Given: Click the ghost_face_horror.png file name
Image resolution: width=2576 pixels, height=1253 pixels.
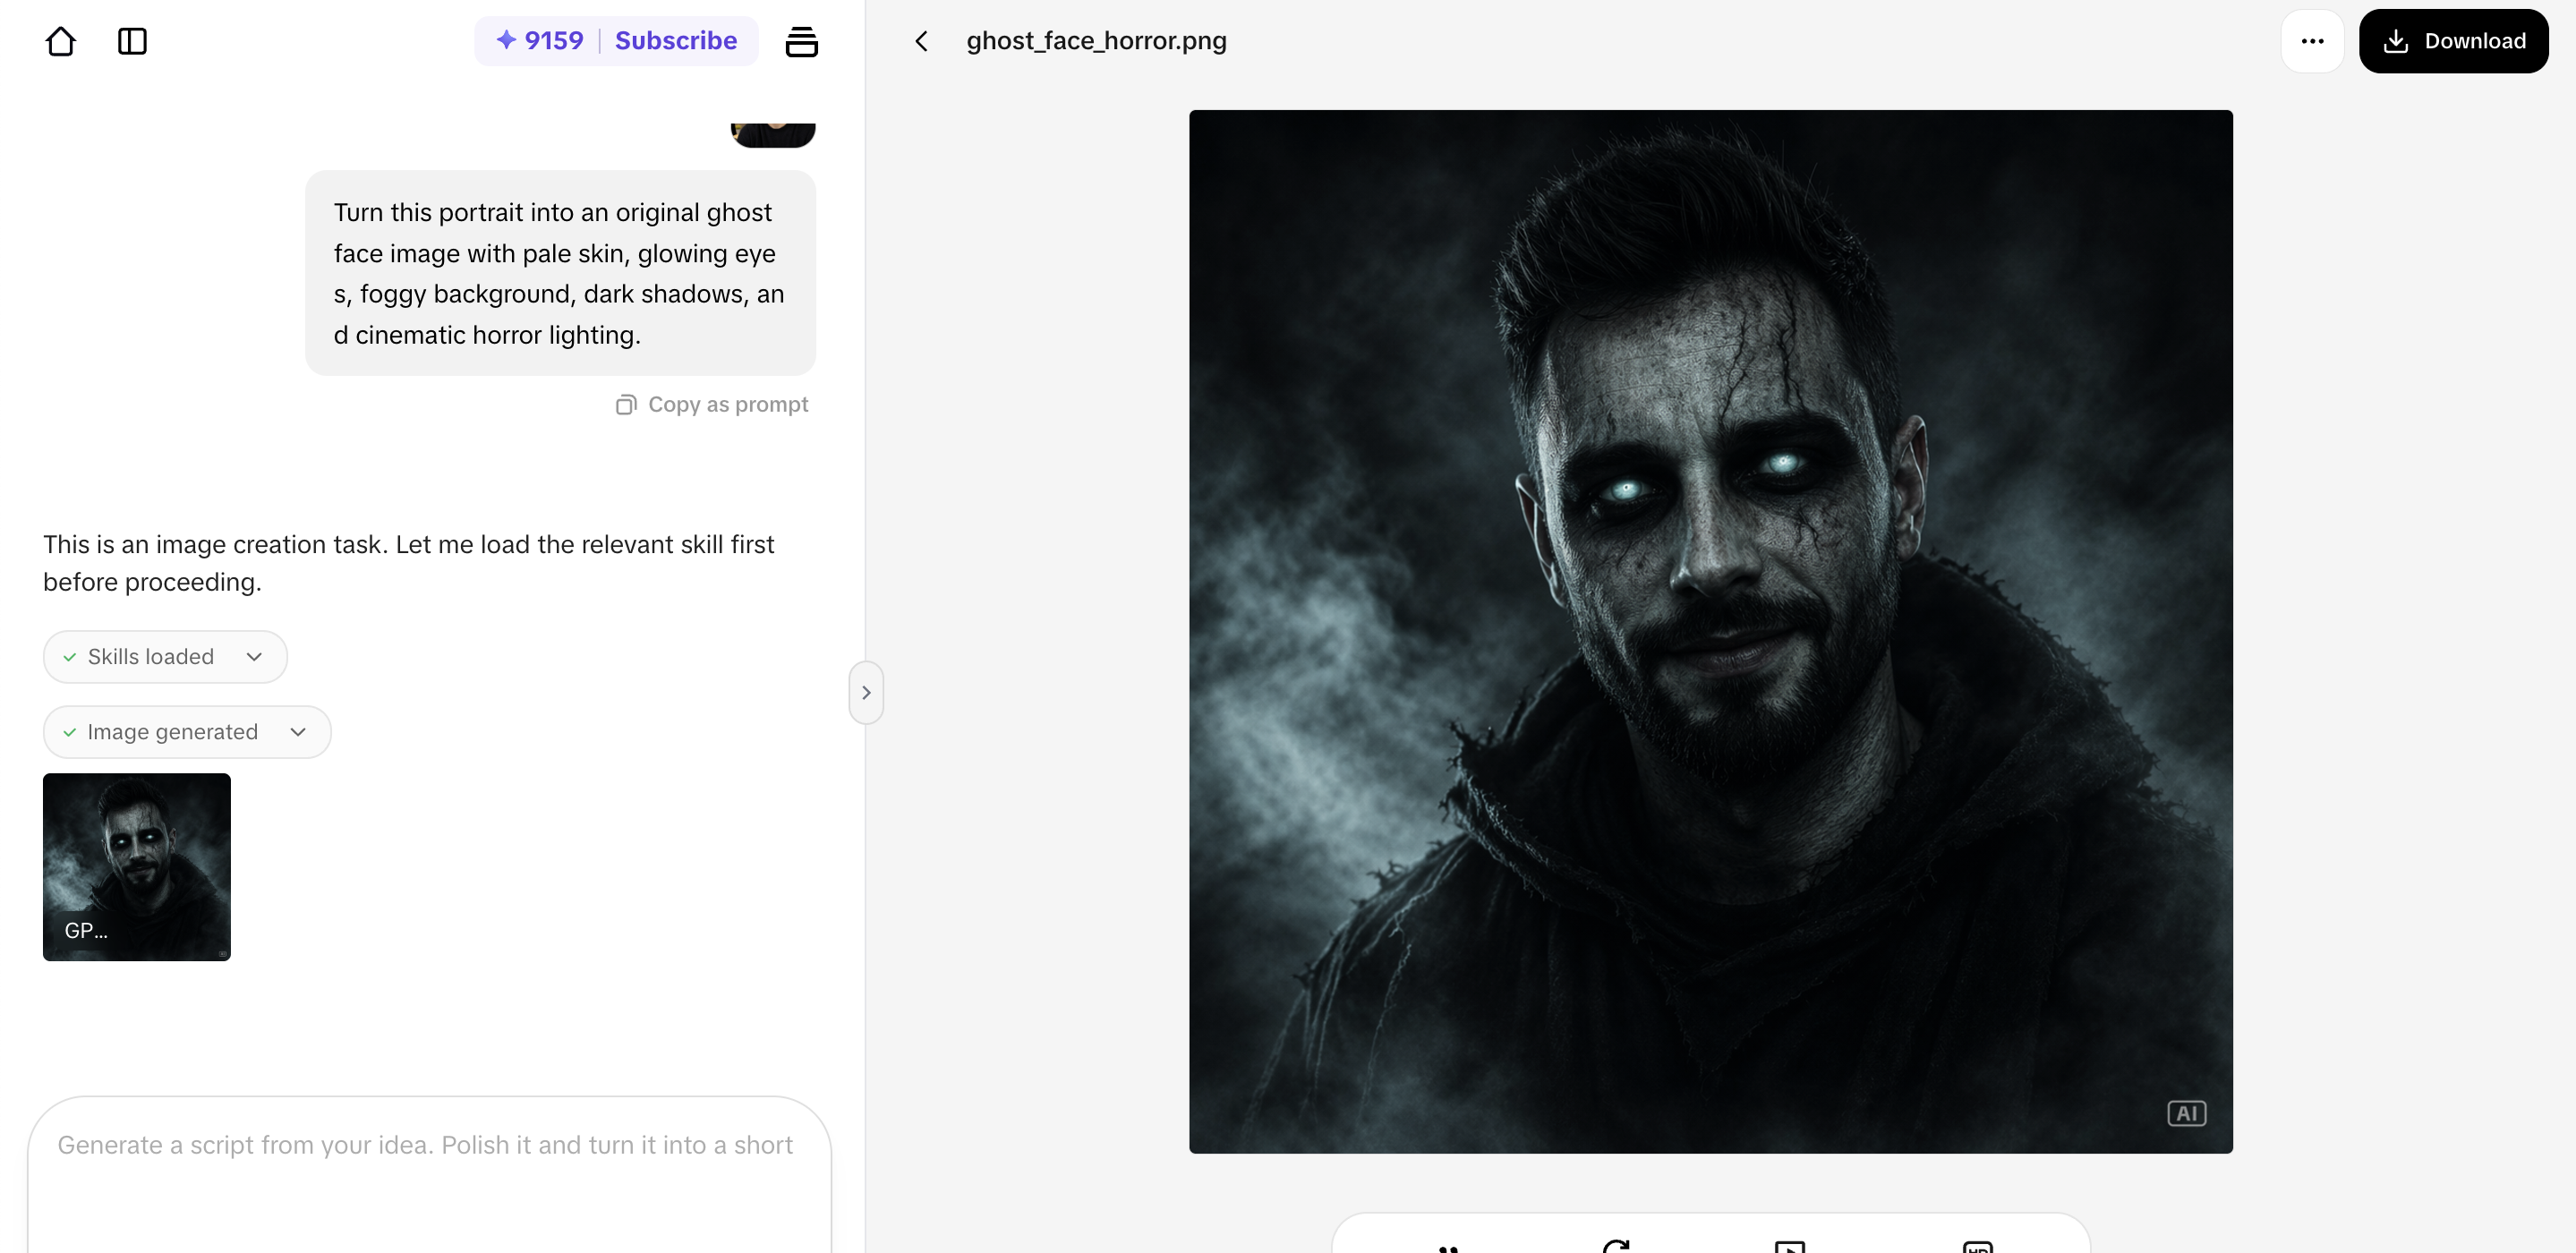Looking at the screenshot, I should [1096, 41].
